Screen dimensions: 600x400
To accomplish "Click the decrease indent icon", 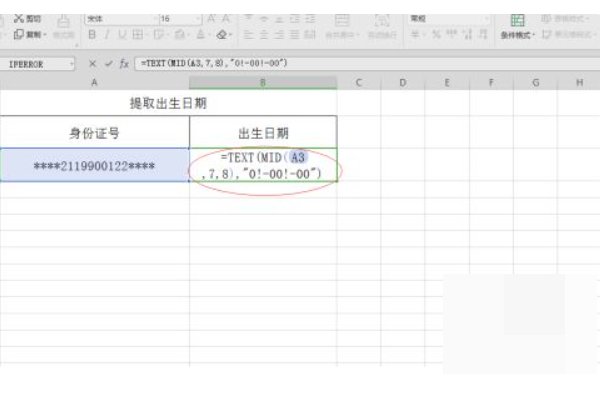I will tap(295, 19).
